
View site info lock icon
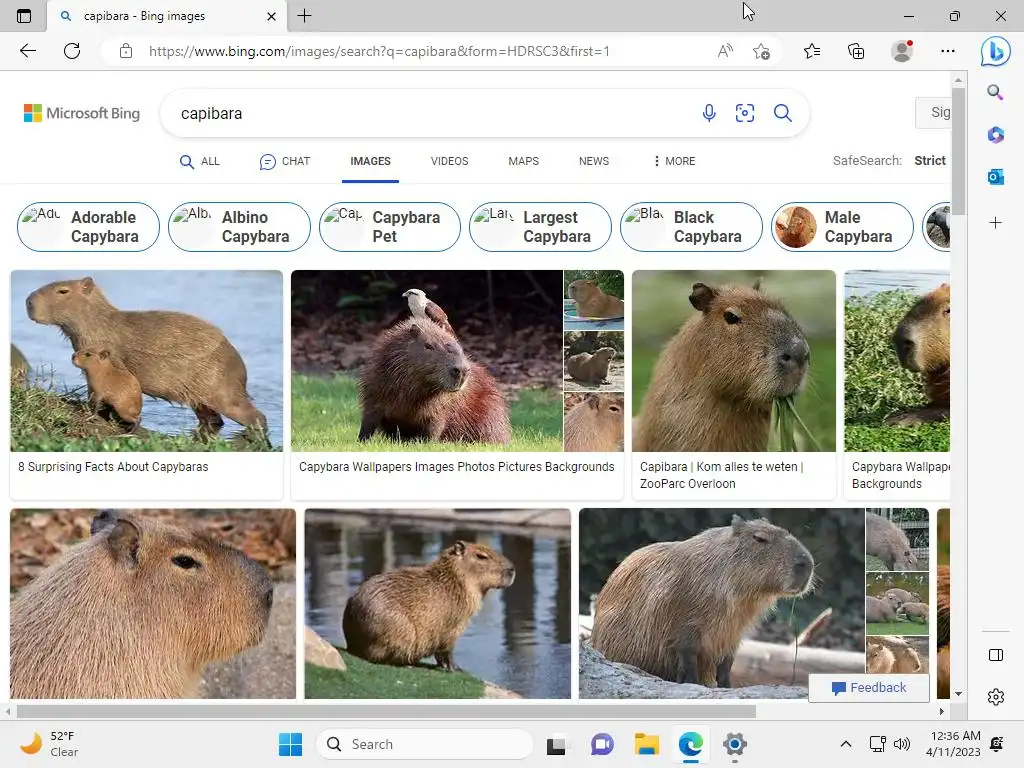click(126, 51)
